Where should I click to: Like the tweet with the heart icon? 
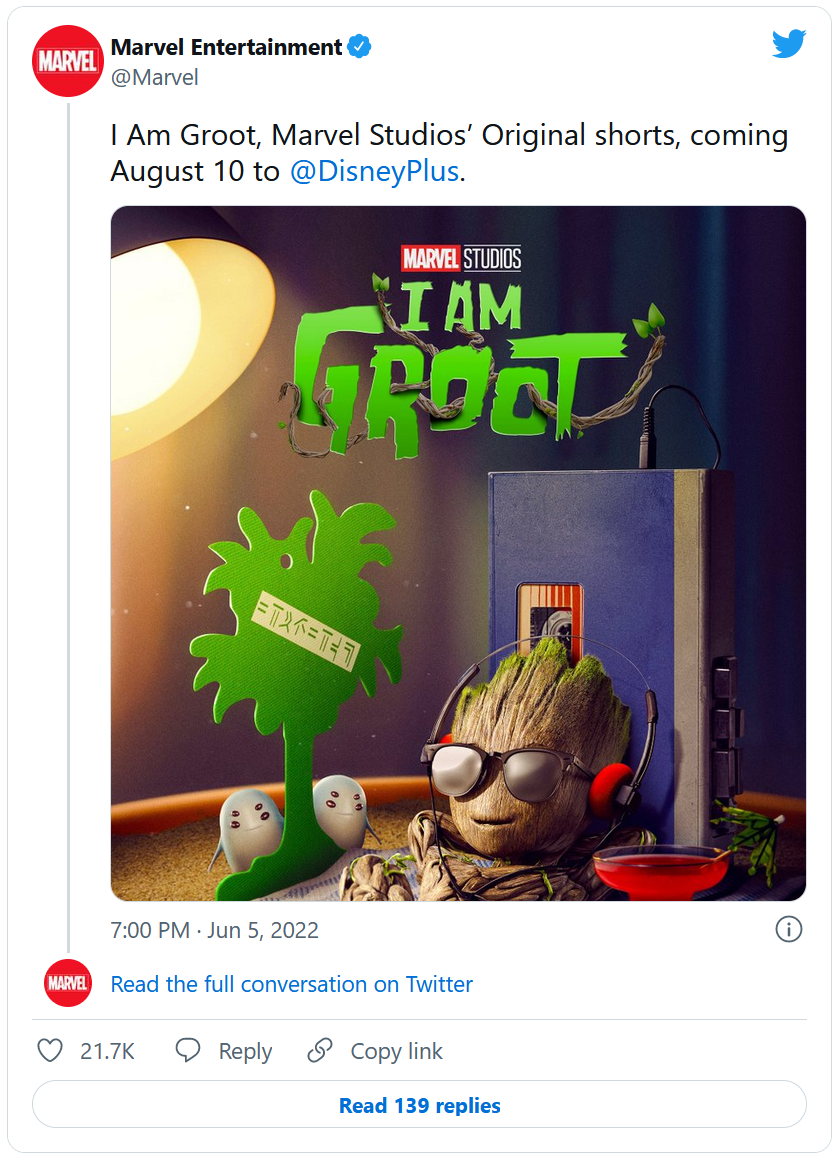(x=50, y=1051)
